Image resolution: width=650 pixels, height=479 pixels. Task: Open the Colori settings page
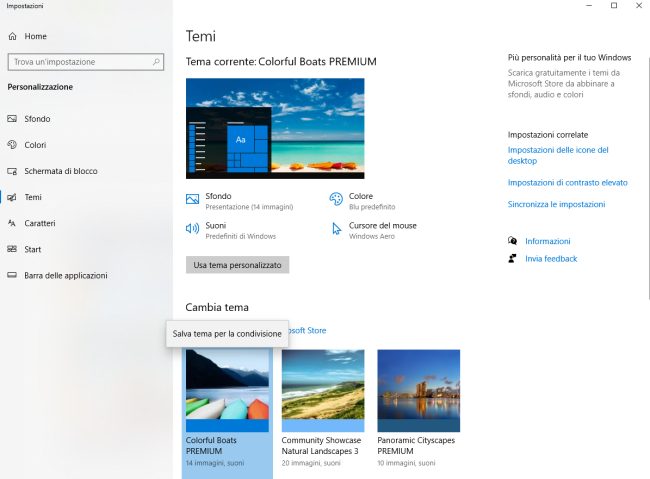point(86,145)
